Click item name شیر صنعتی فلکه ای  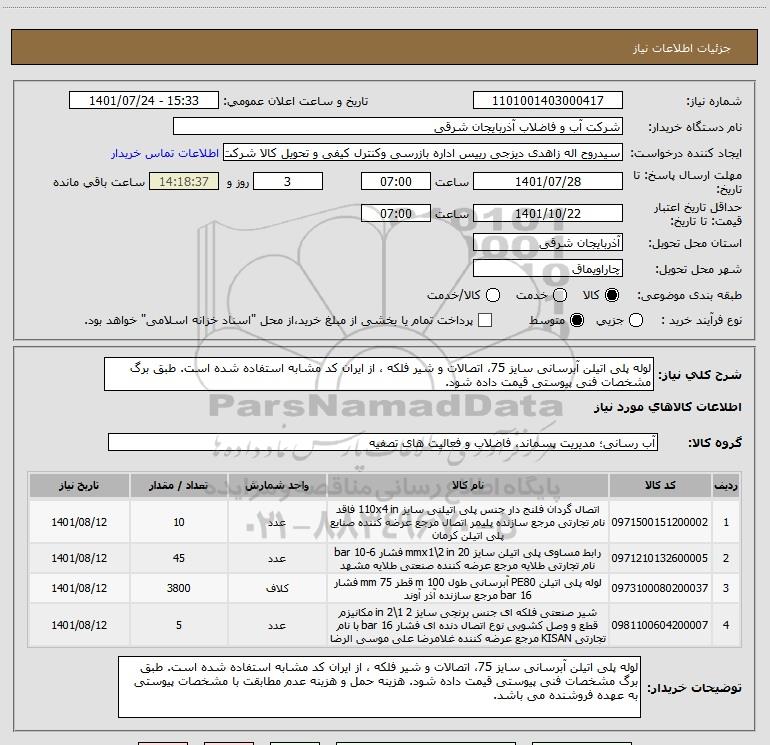tap(468, 625)
